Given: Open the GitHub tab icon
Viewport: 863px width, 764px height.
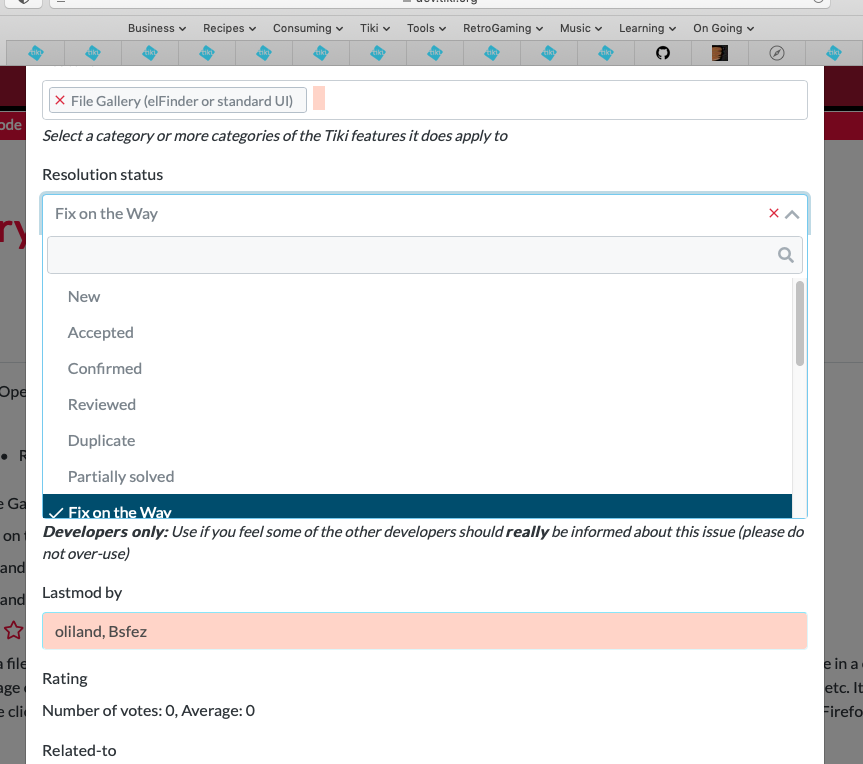Looking at the screenshot, I should tap(663, 53).
